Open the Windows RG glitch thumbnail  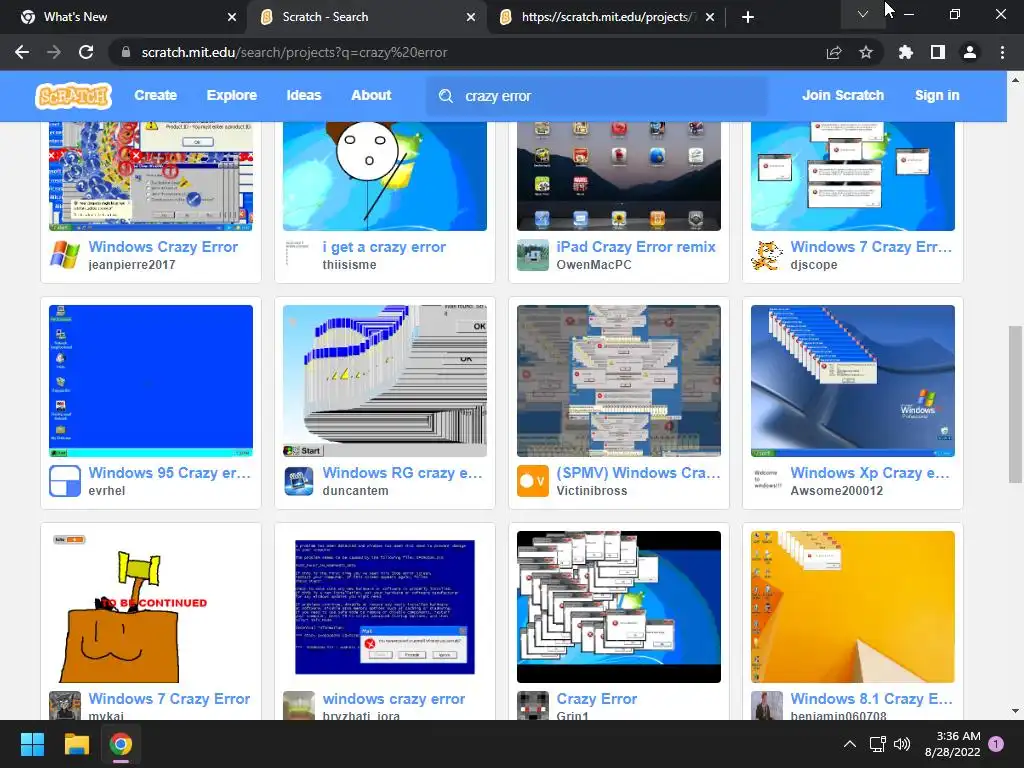(385, 381)
